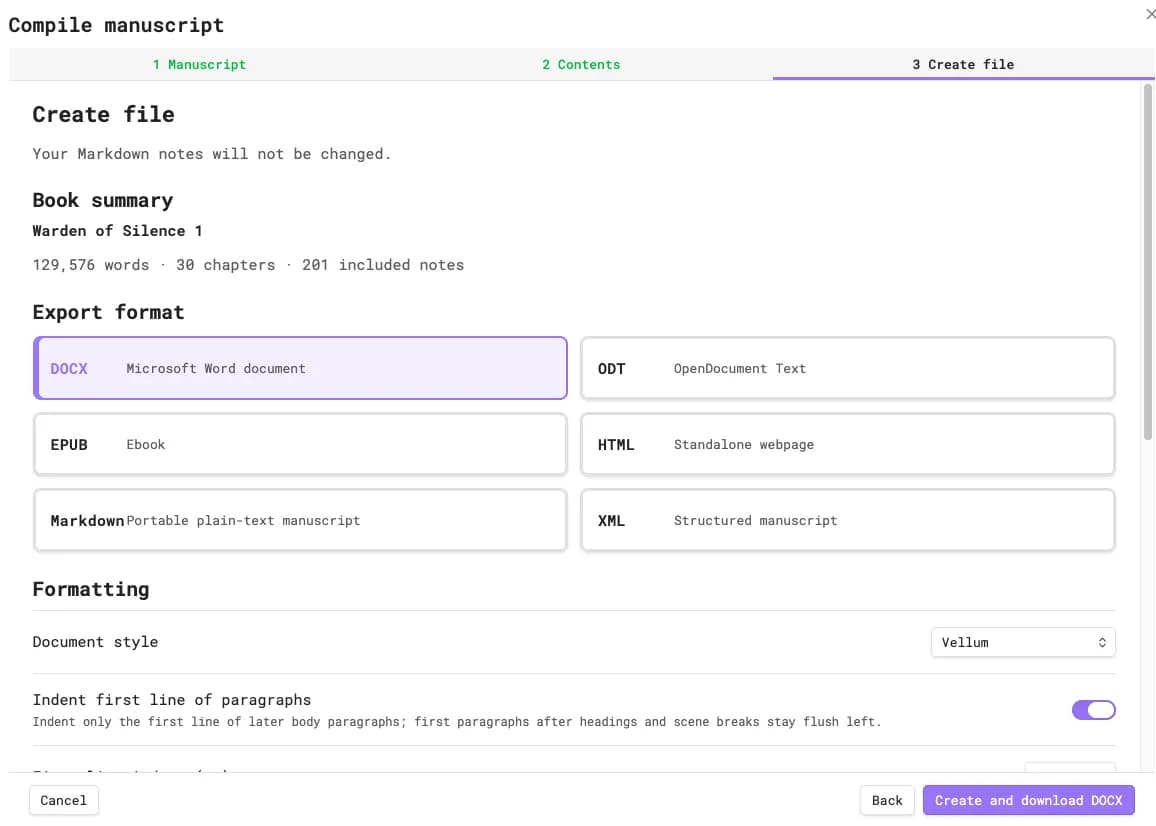Image resolution: width=1156 pixels, height=826 pixels.
Task: Open the Document style Vellum dropdown
Action: click(1023, 642)
